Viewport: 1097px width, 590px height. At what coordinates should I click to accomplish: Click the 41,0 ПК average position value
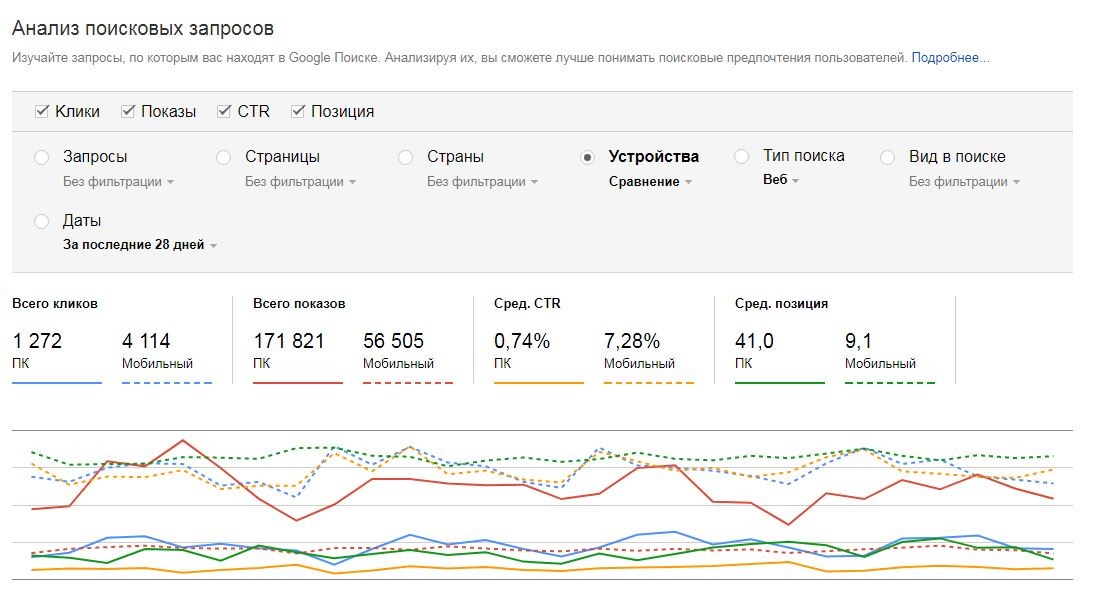754,341
